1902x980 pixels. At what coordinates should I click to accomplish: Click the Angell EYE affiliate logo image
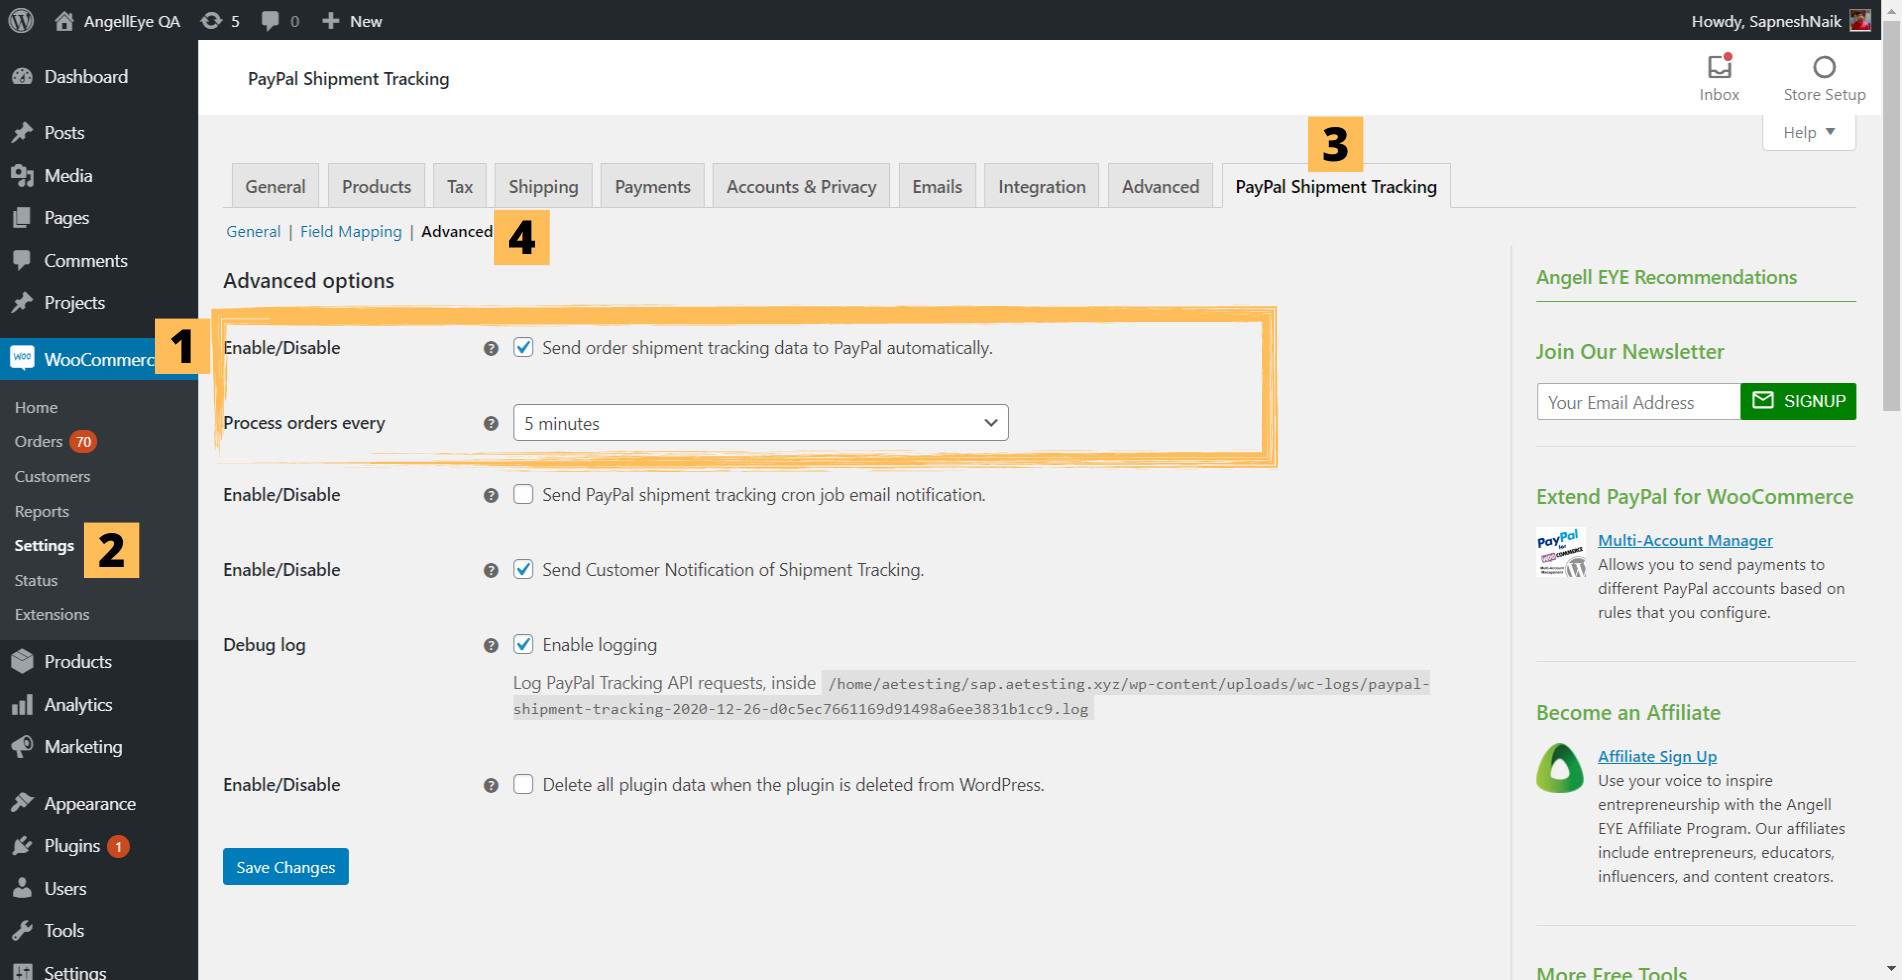click(1560, 768)
